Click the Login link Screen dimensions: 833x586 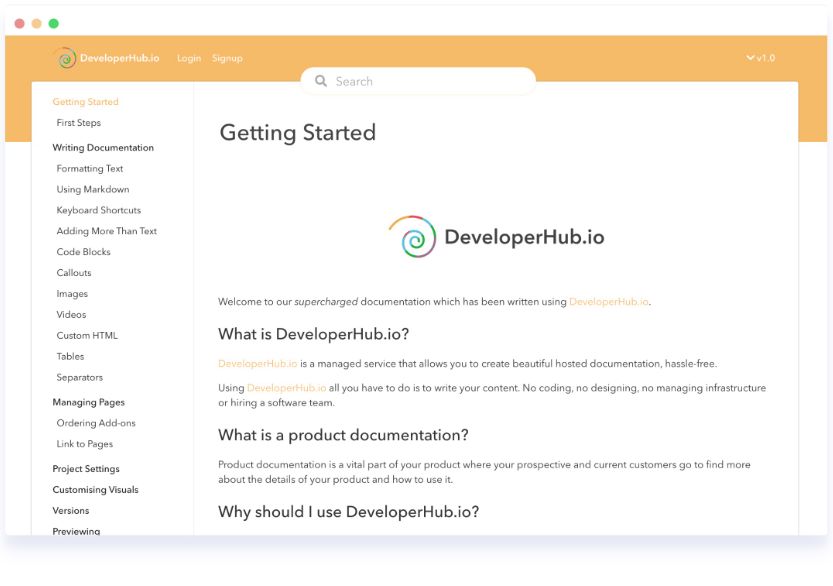pos(189,58)
